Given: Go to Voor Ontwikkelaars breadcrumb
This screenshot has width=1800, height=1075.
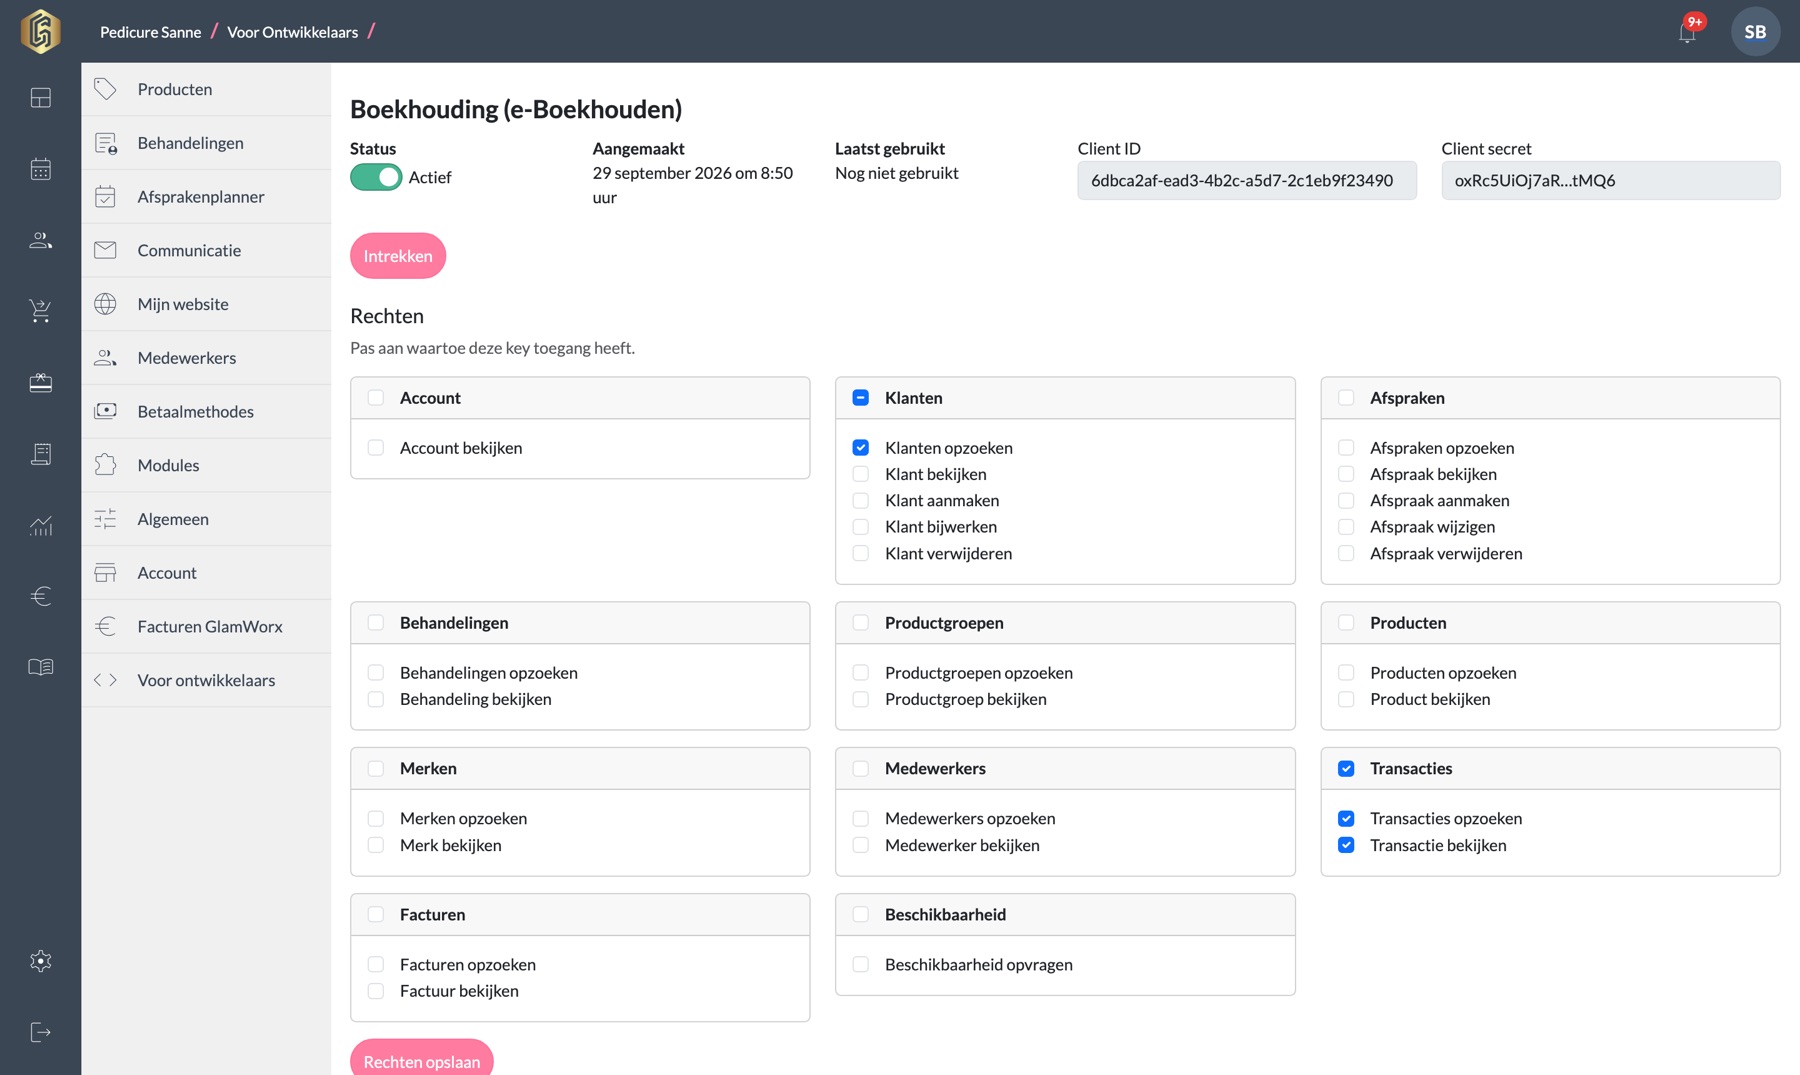Looking at the screenshot, I should coord(292,32).
